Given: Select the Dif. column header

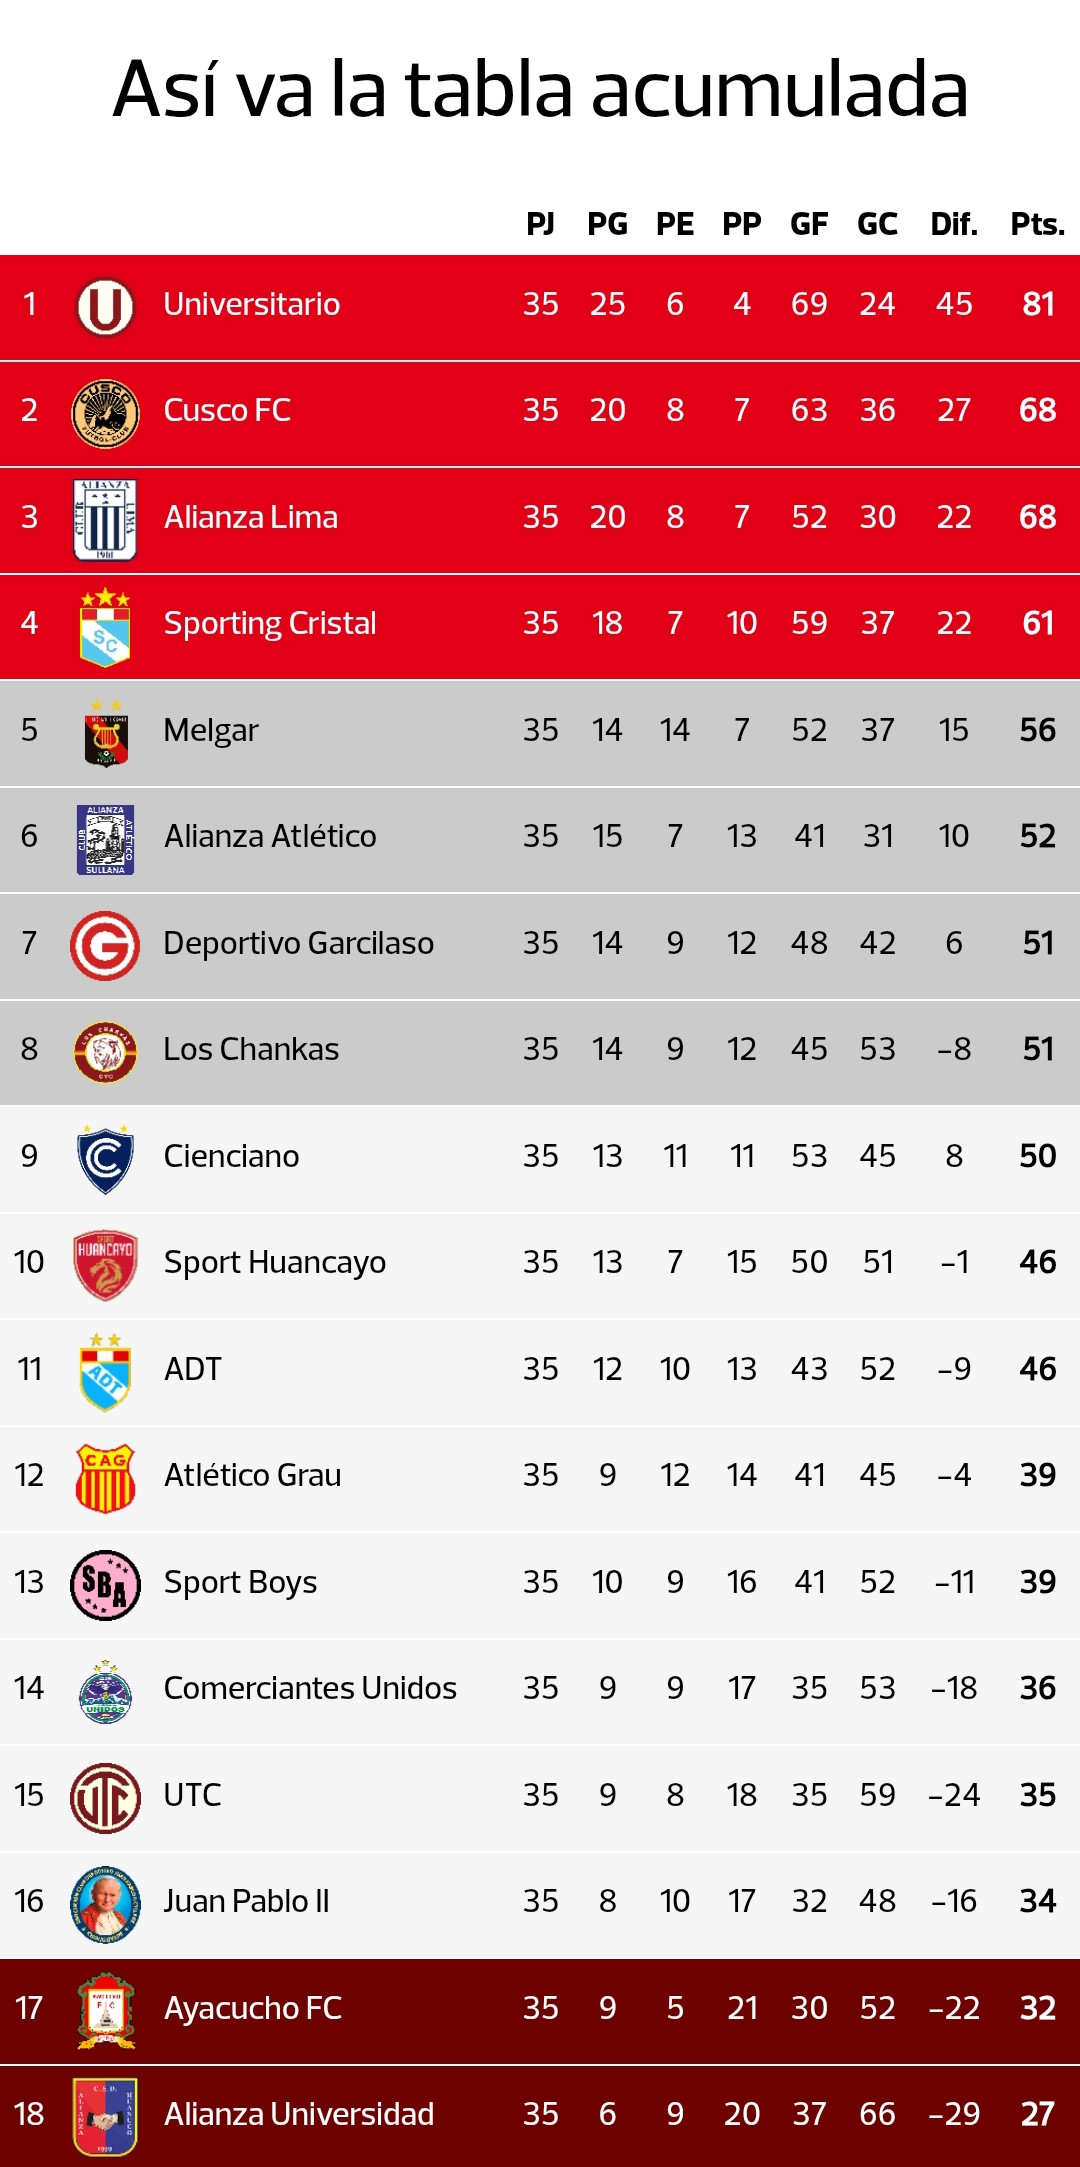Looking at the screenshot, I should (954, 224).
